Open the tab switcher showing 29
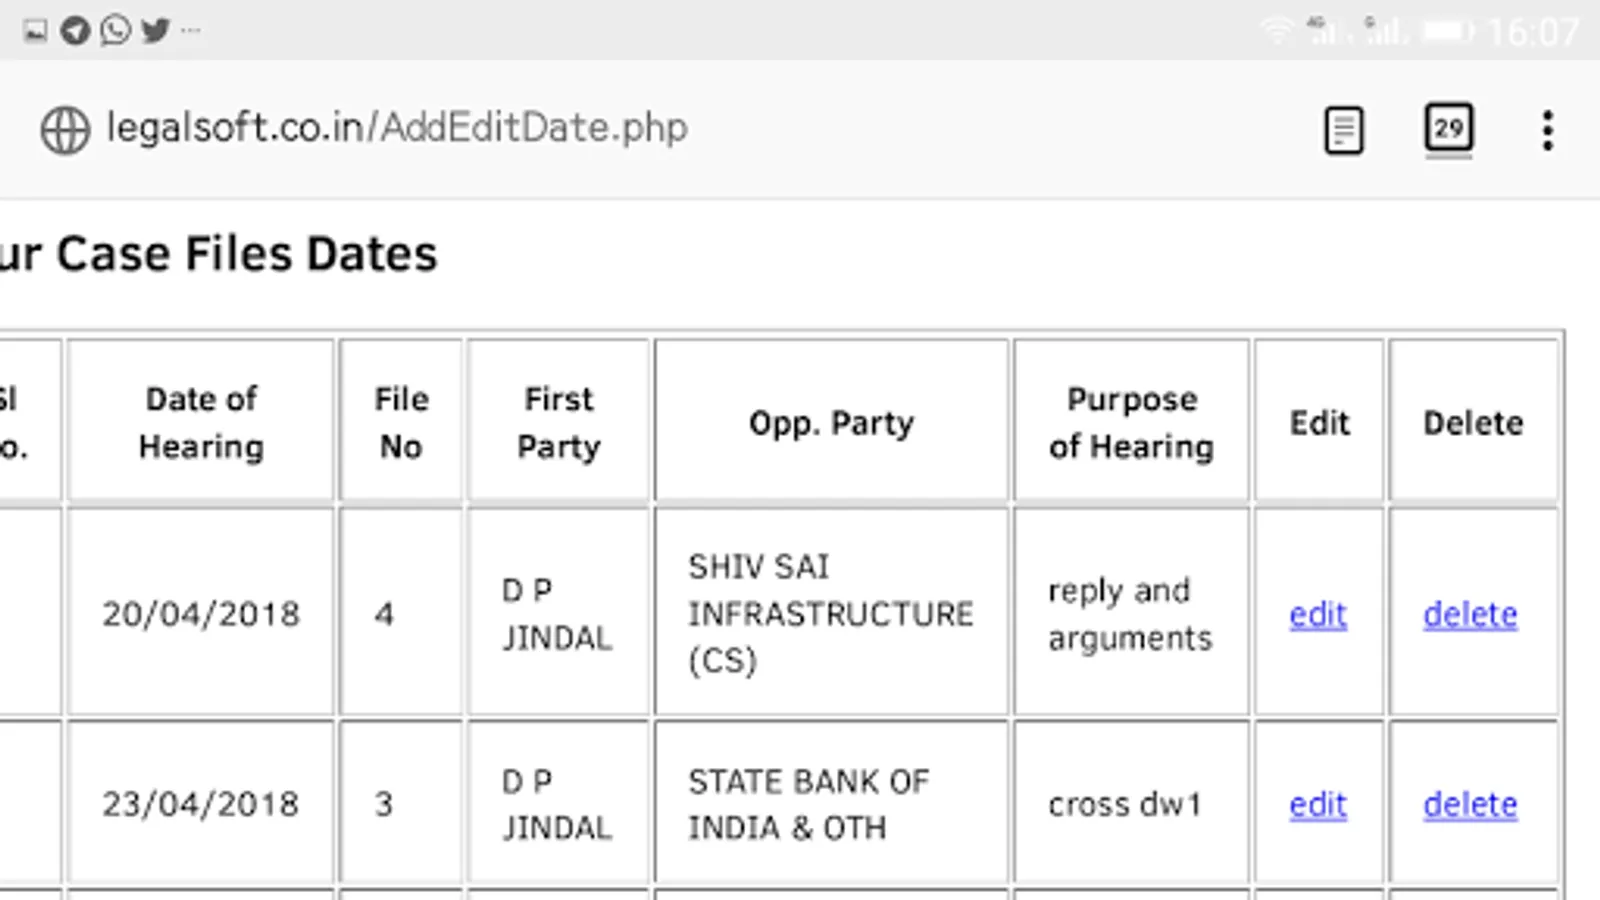 click(x=1448, y=129)
